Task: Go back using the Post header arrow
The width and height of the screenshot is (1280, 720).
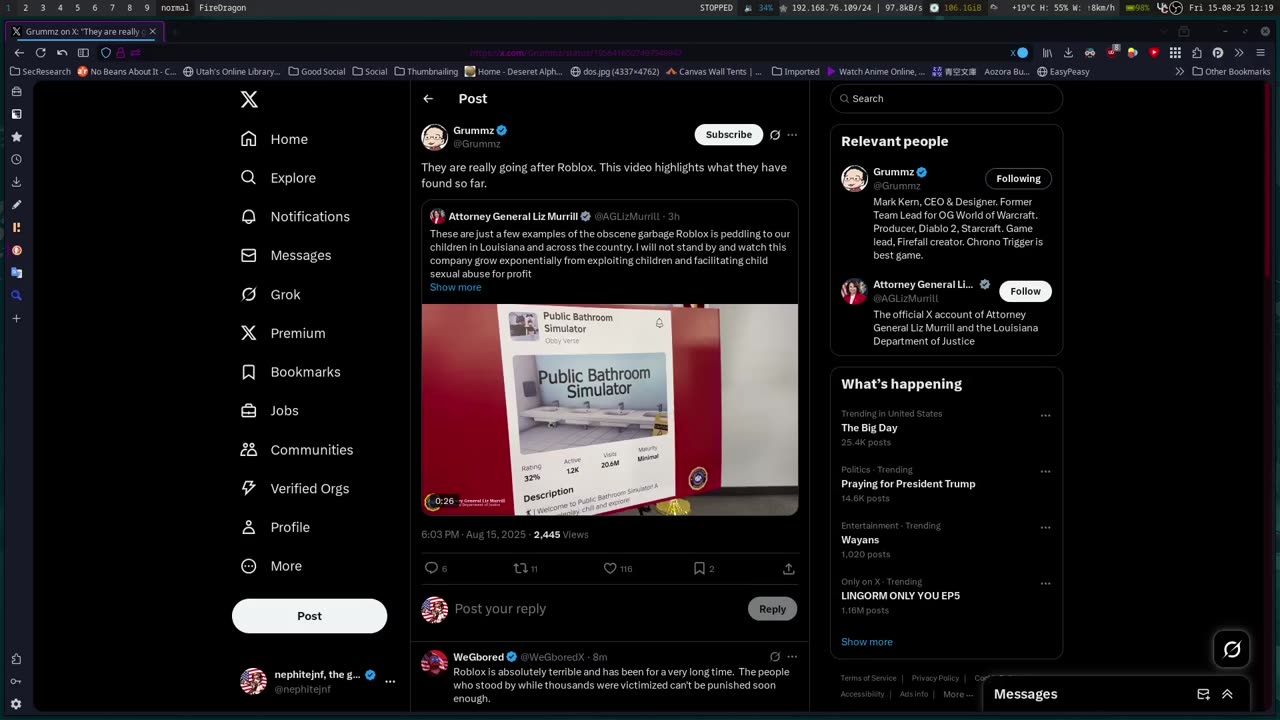Action: [428, 98]
